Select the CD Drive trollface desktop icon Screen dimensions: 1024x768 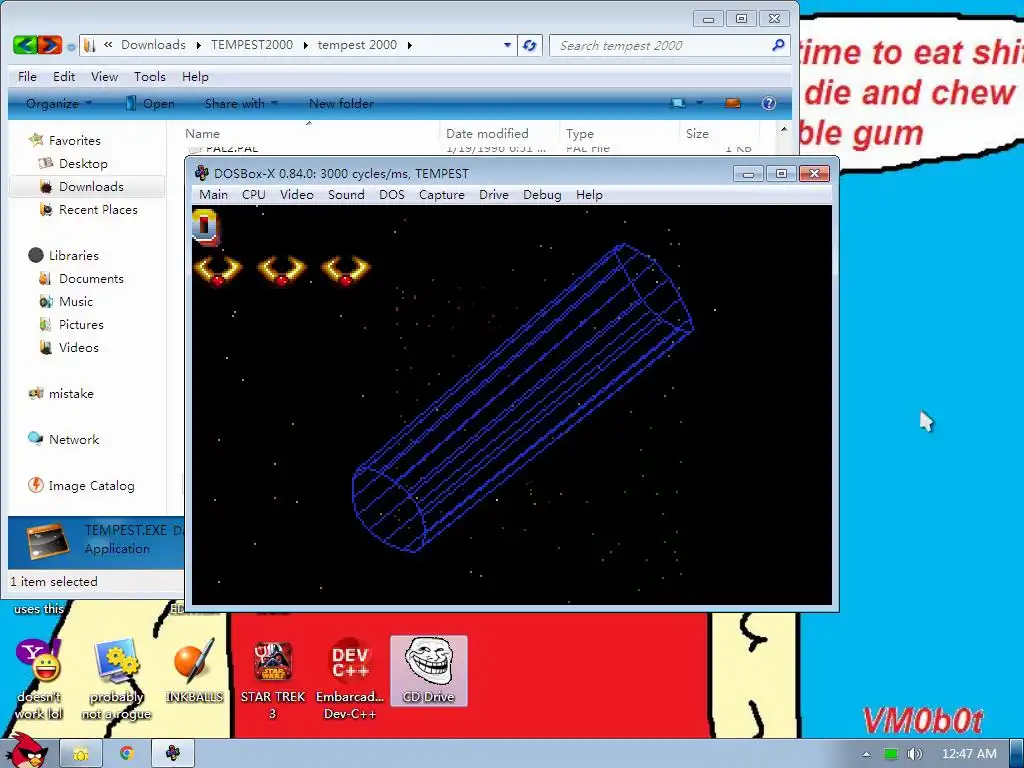[x=428, y=671]
